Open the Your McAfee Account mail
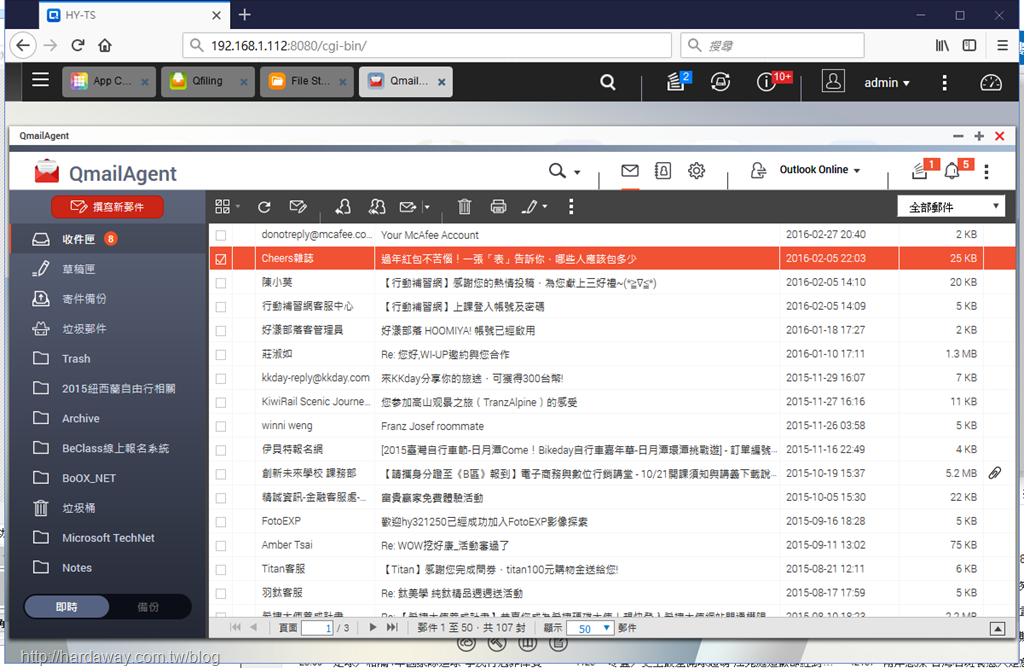Image resolution: width=1024 pixels, height=668 pixels. click(430, 235)
